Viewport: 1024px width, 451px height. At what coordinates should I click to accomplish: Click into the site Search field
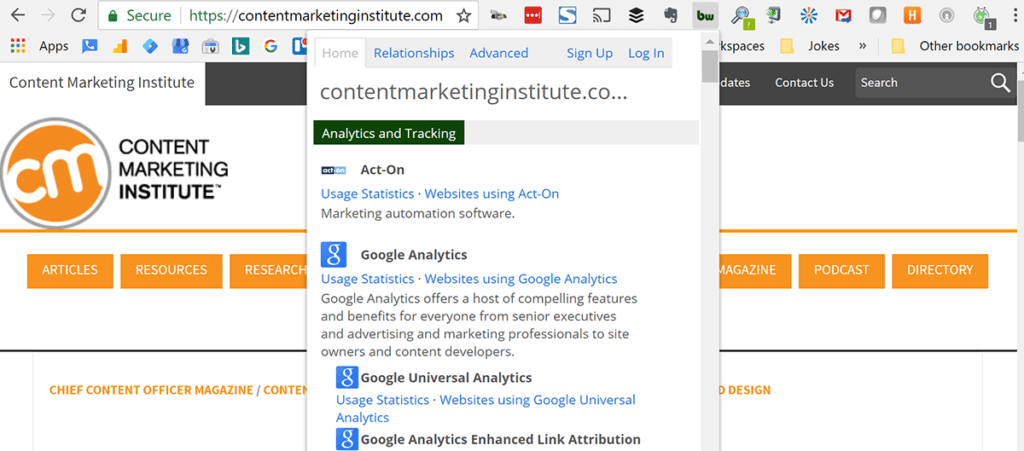coord(920,83)
